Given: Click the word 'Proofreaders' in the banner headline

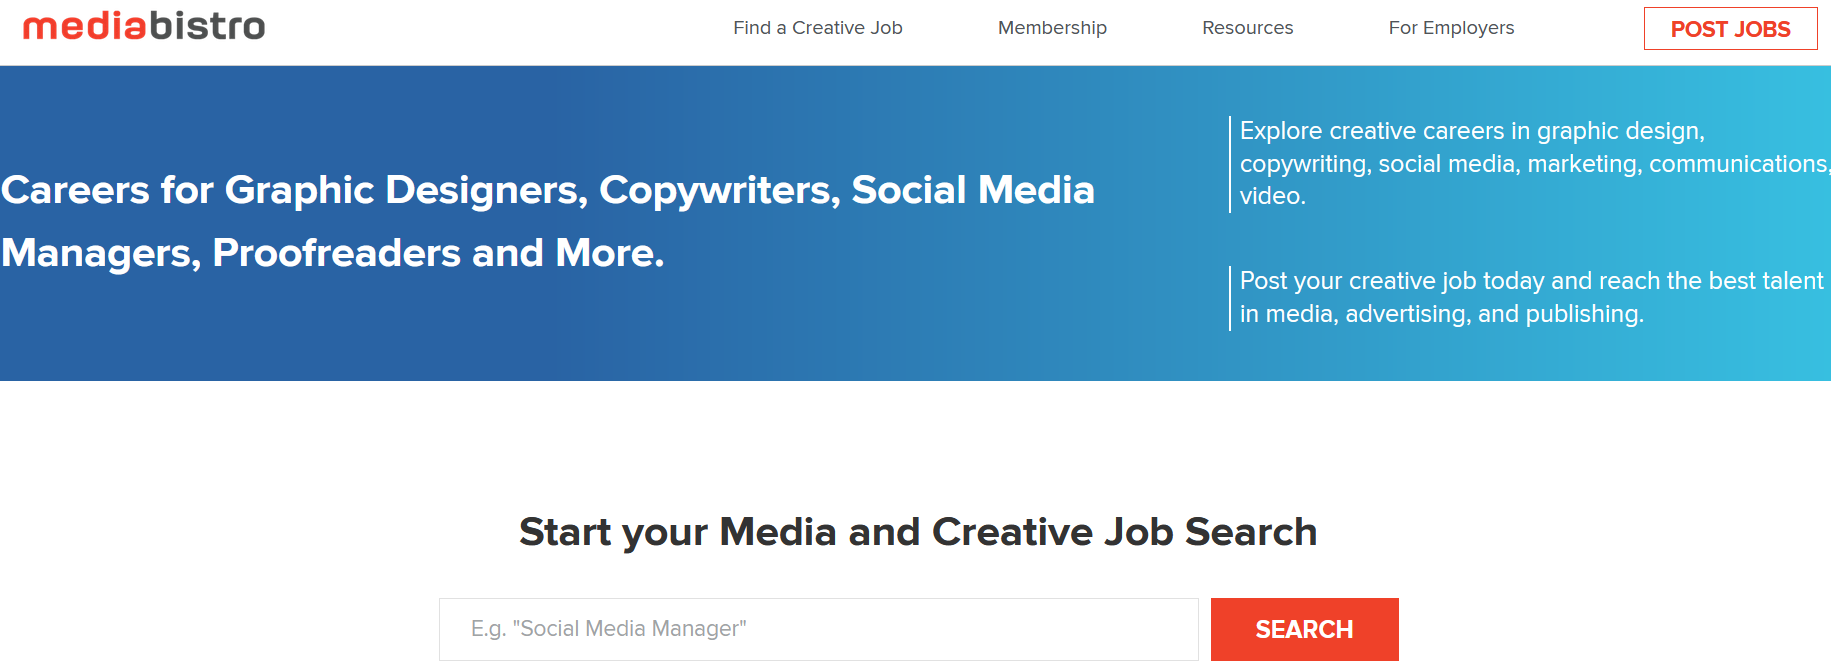Looking at the screenshot, I should click(x=336, y=253).
